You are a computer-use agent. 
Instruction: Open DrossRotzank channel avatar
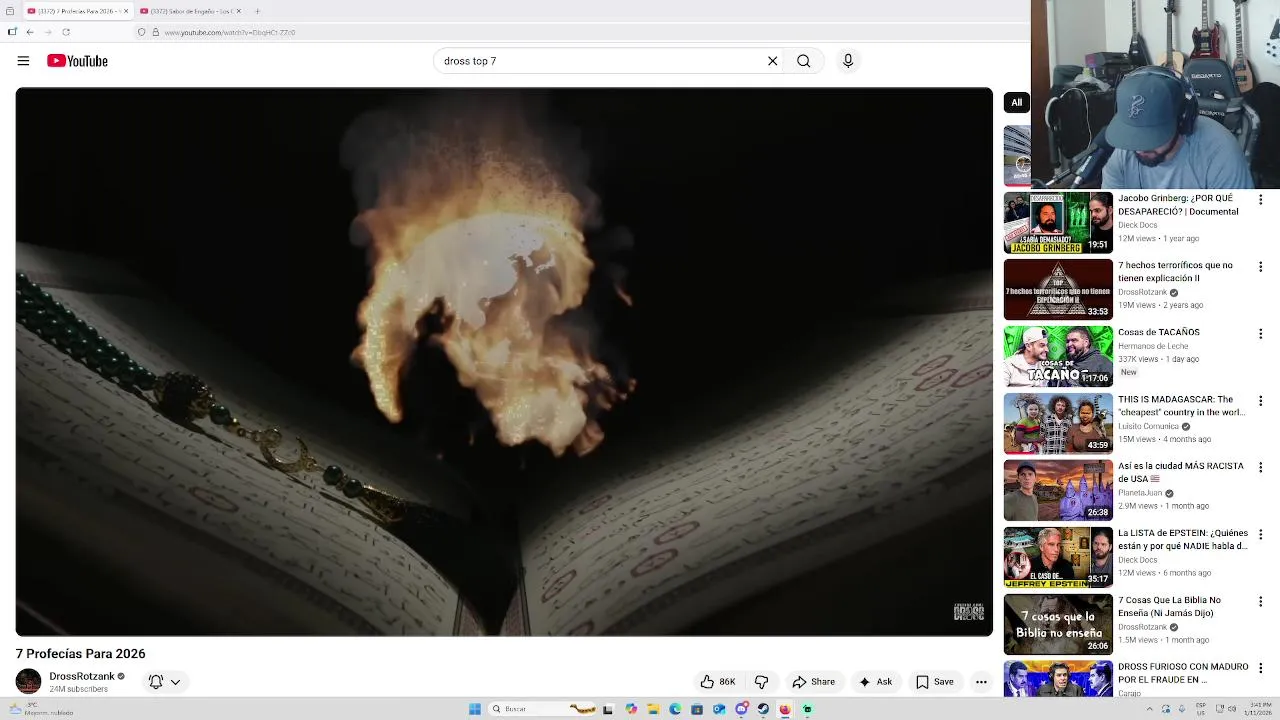(28, 682)
